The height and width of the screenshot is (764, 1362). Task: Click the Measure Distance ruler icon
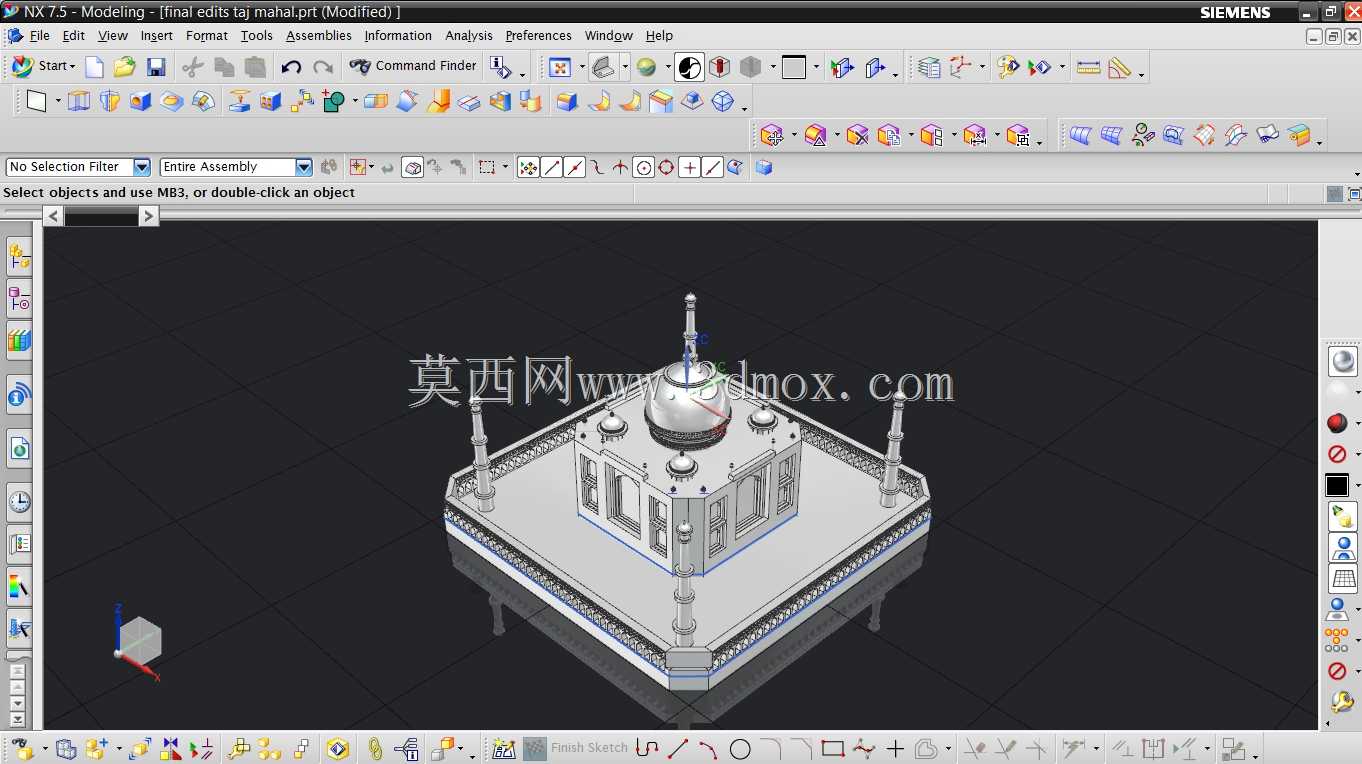[x=1089, y=67]
